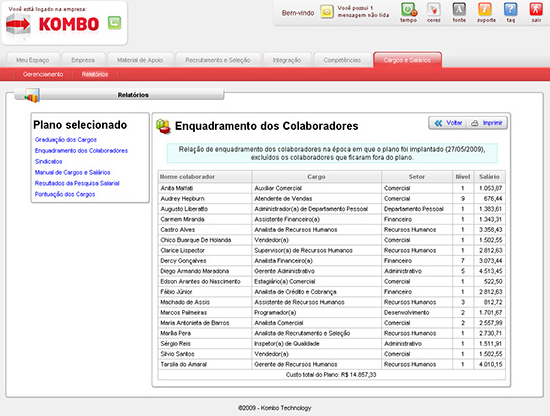Viewport: 550px width, 416px height.
Task: Click the tempo clock icon
Action: click(x=409, y=10)
